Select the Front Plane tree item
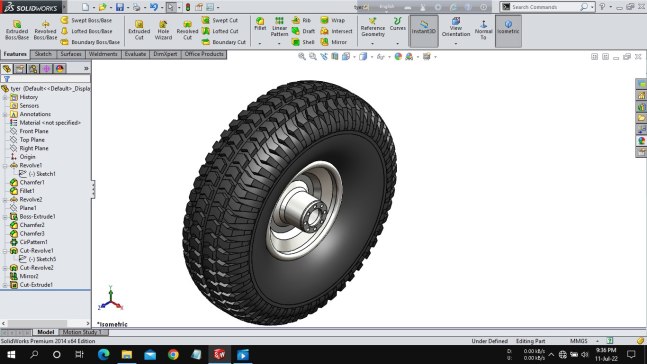Screen dimensions: 647x364 click(x=29, y=131)
